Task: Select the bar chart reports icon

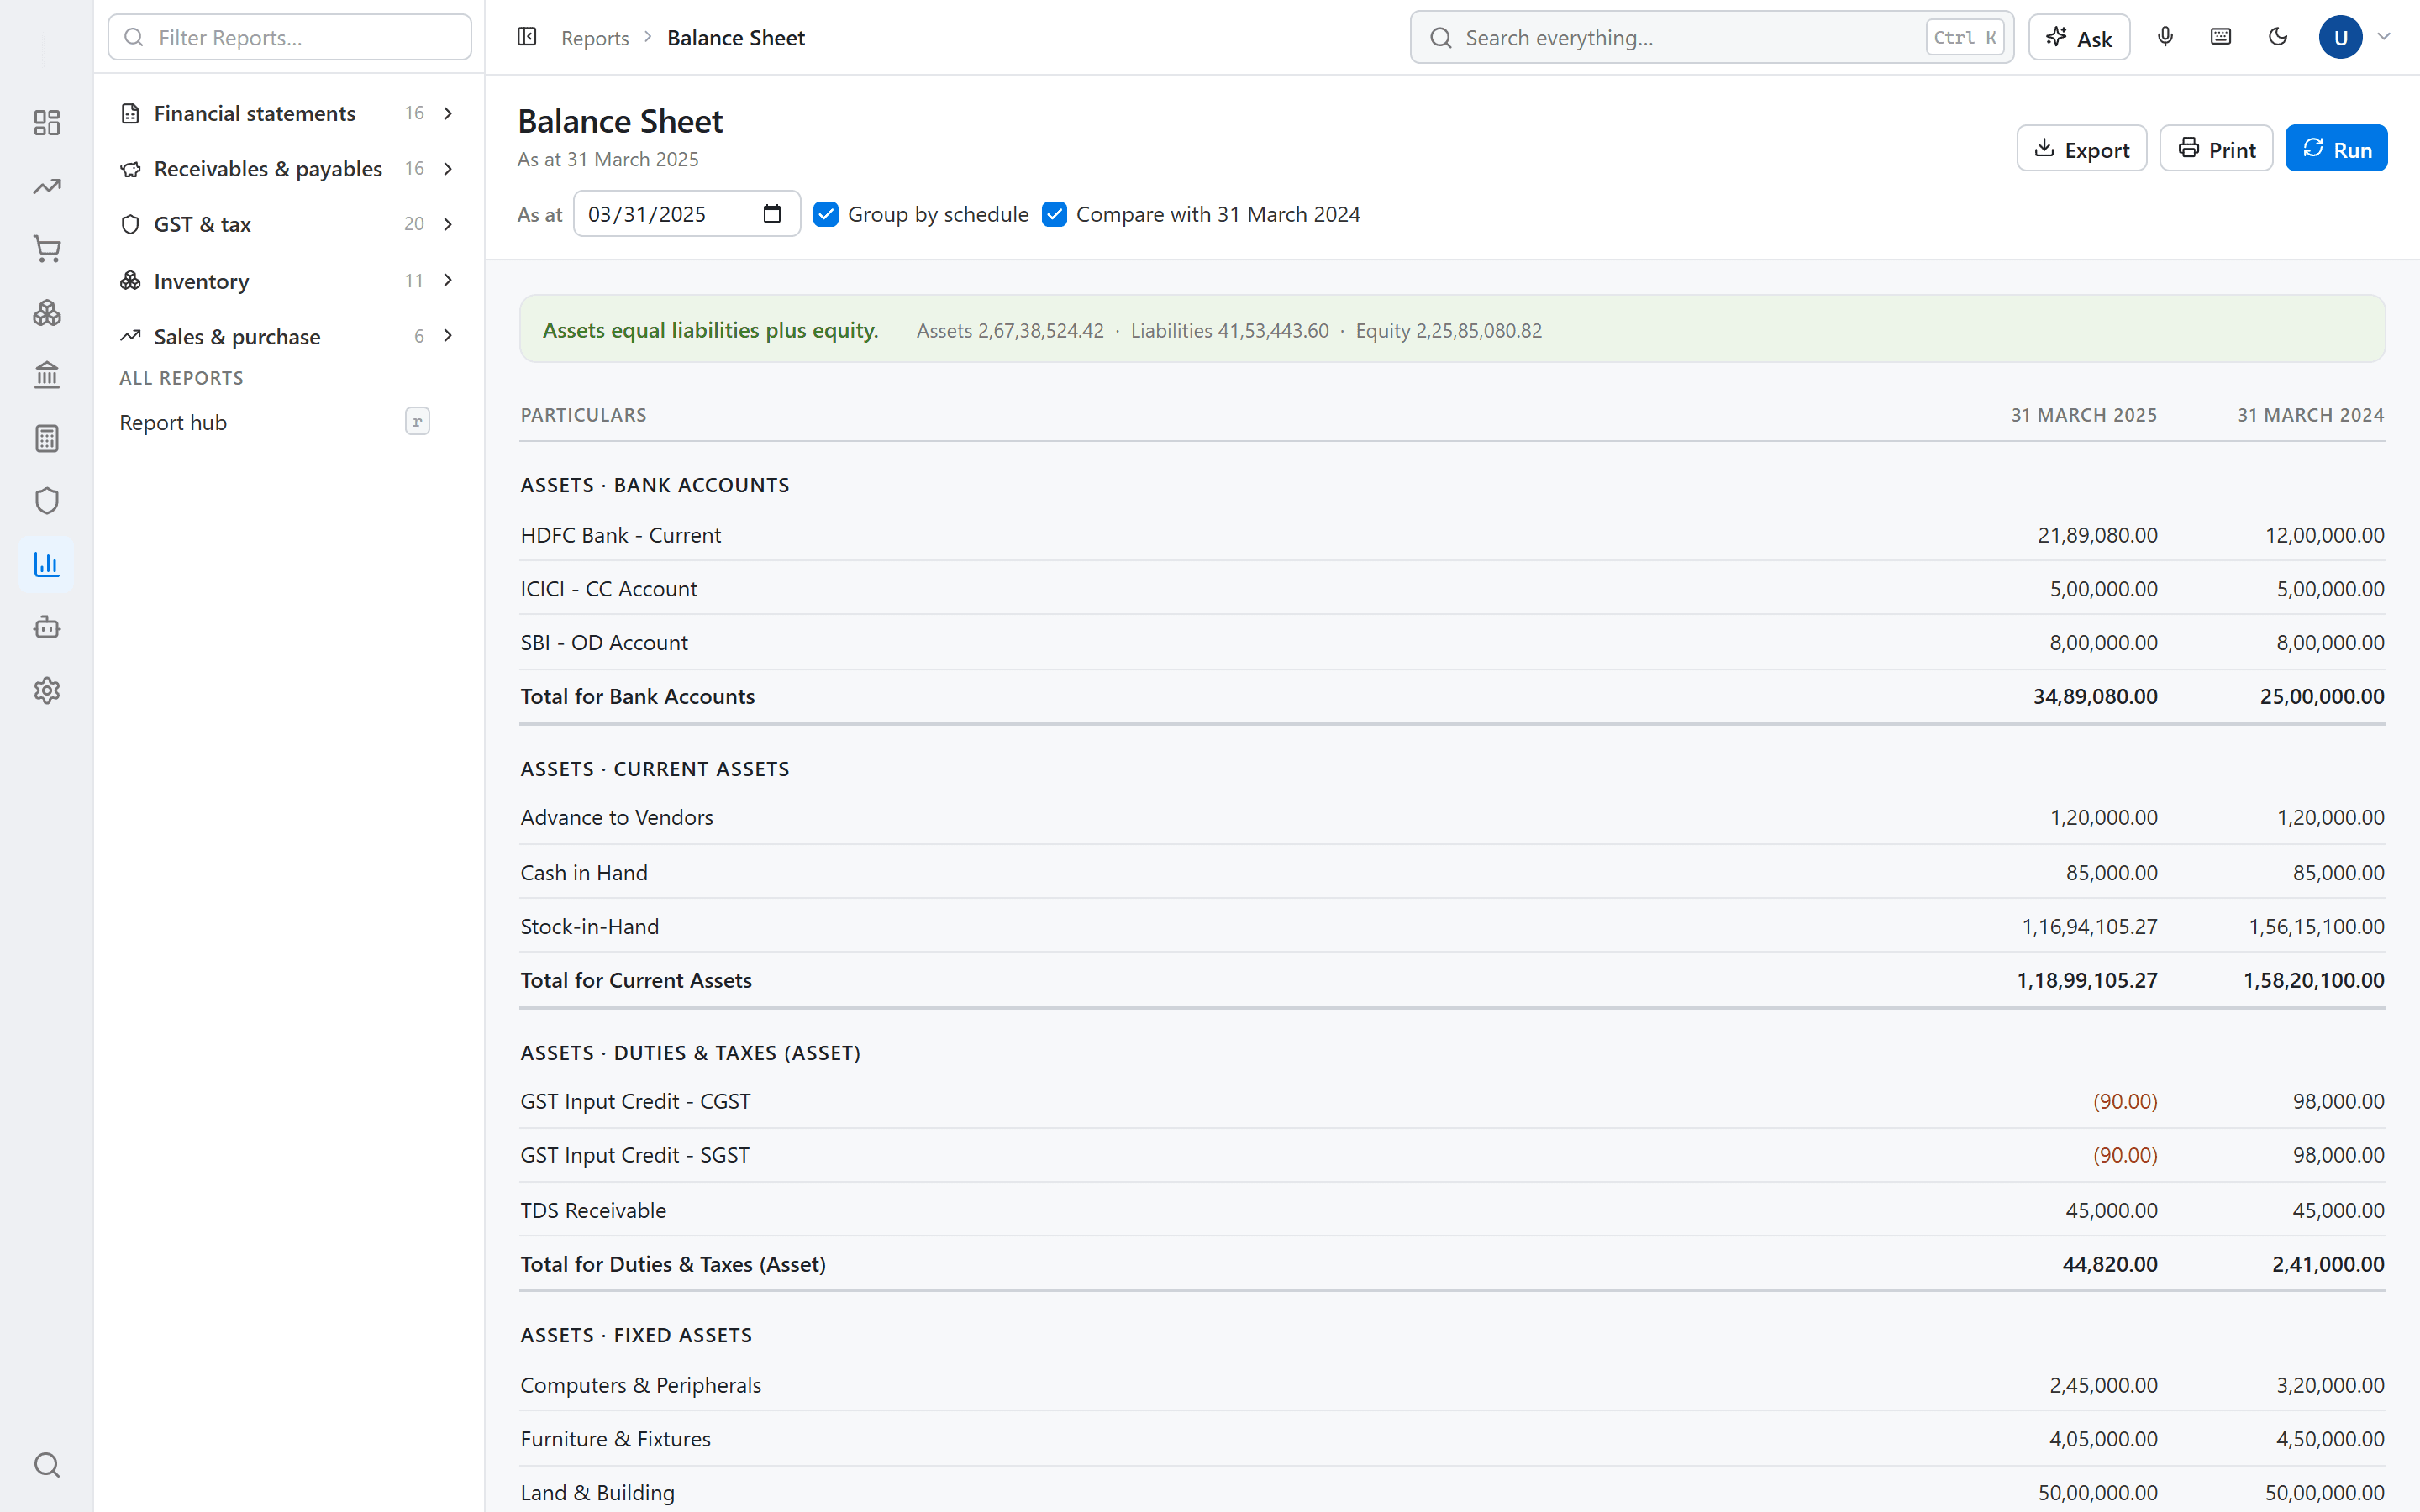Action: (x=47, y=564)
